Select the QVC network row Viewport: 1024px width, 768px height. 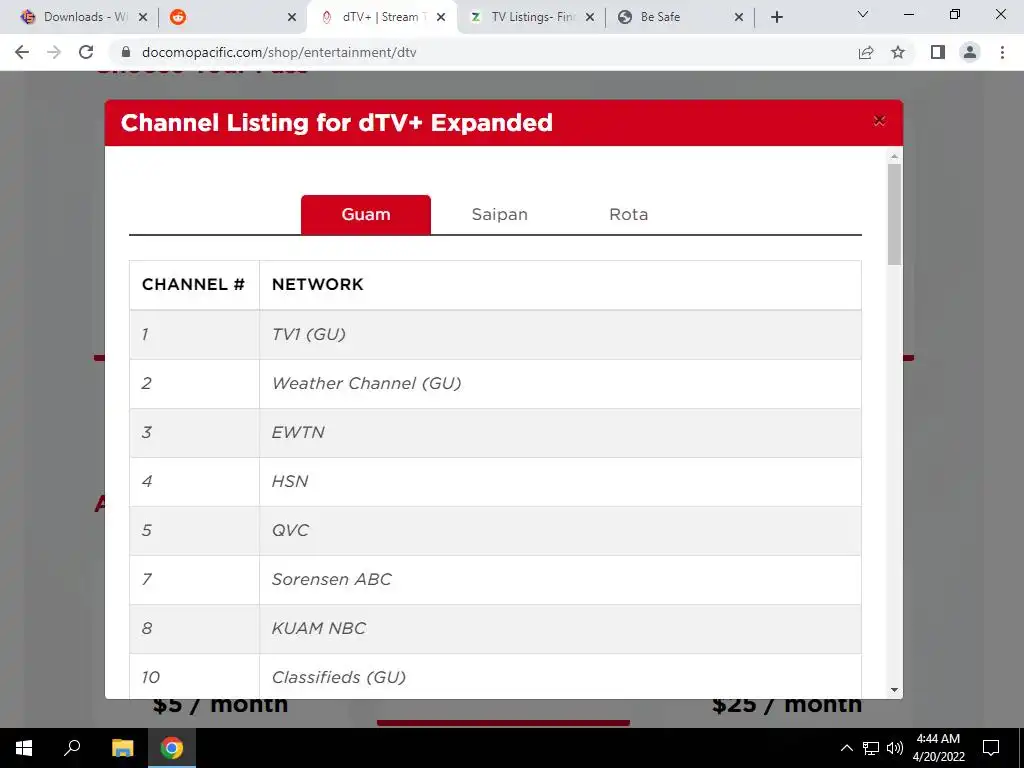tap(495, 530)
